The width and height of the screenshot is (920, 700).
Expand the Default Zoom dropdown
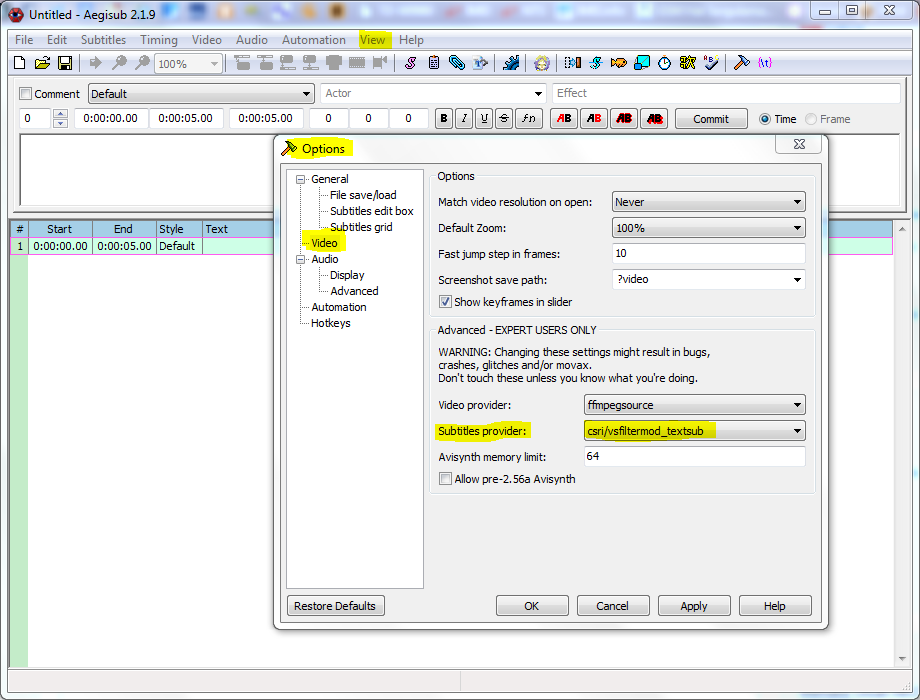(x=796, y=228)
